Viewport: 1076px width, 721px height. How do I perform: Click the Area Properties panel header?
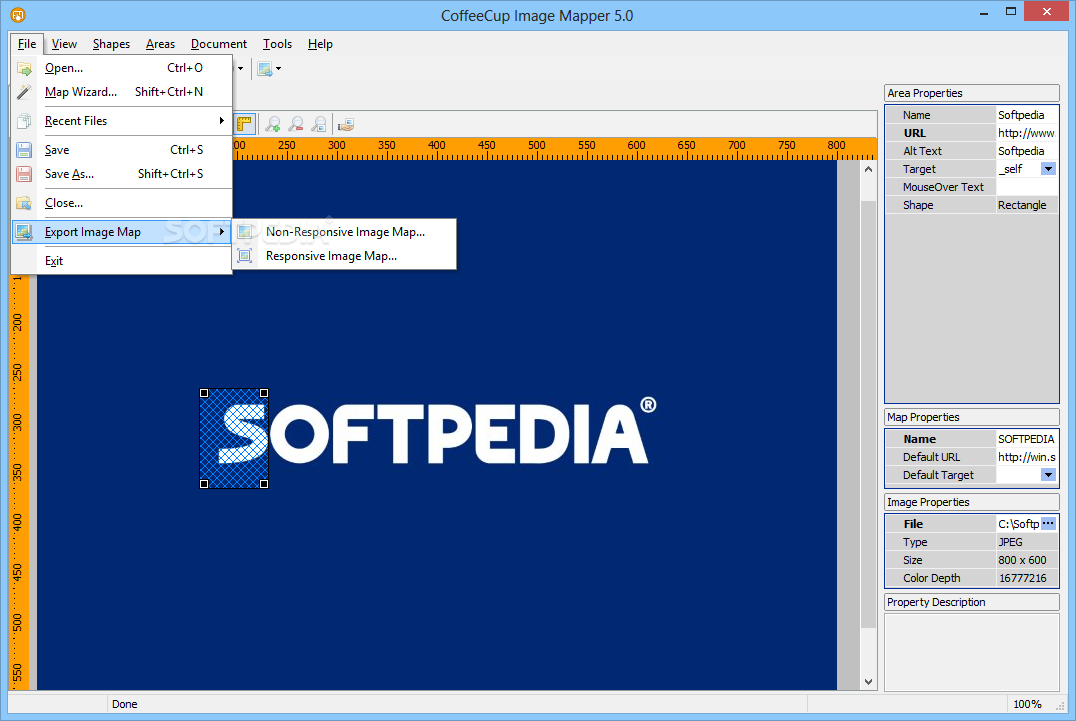click(x=972, y=93)
